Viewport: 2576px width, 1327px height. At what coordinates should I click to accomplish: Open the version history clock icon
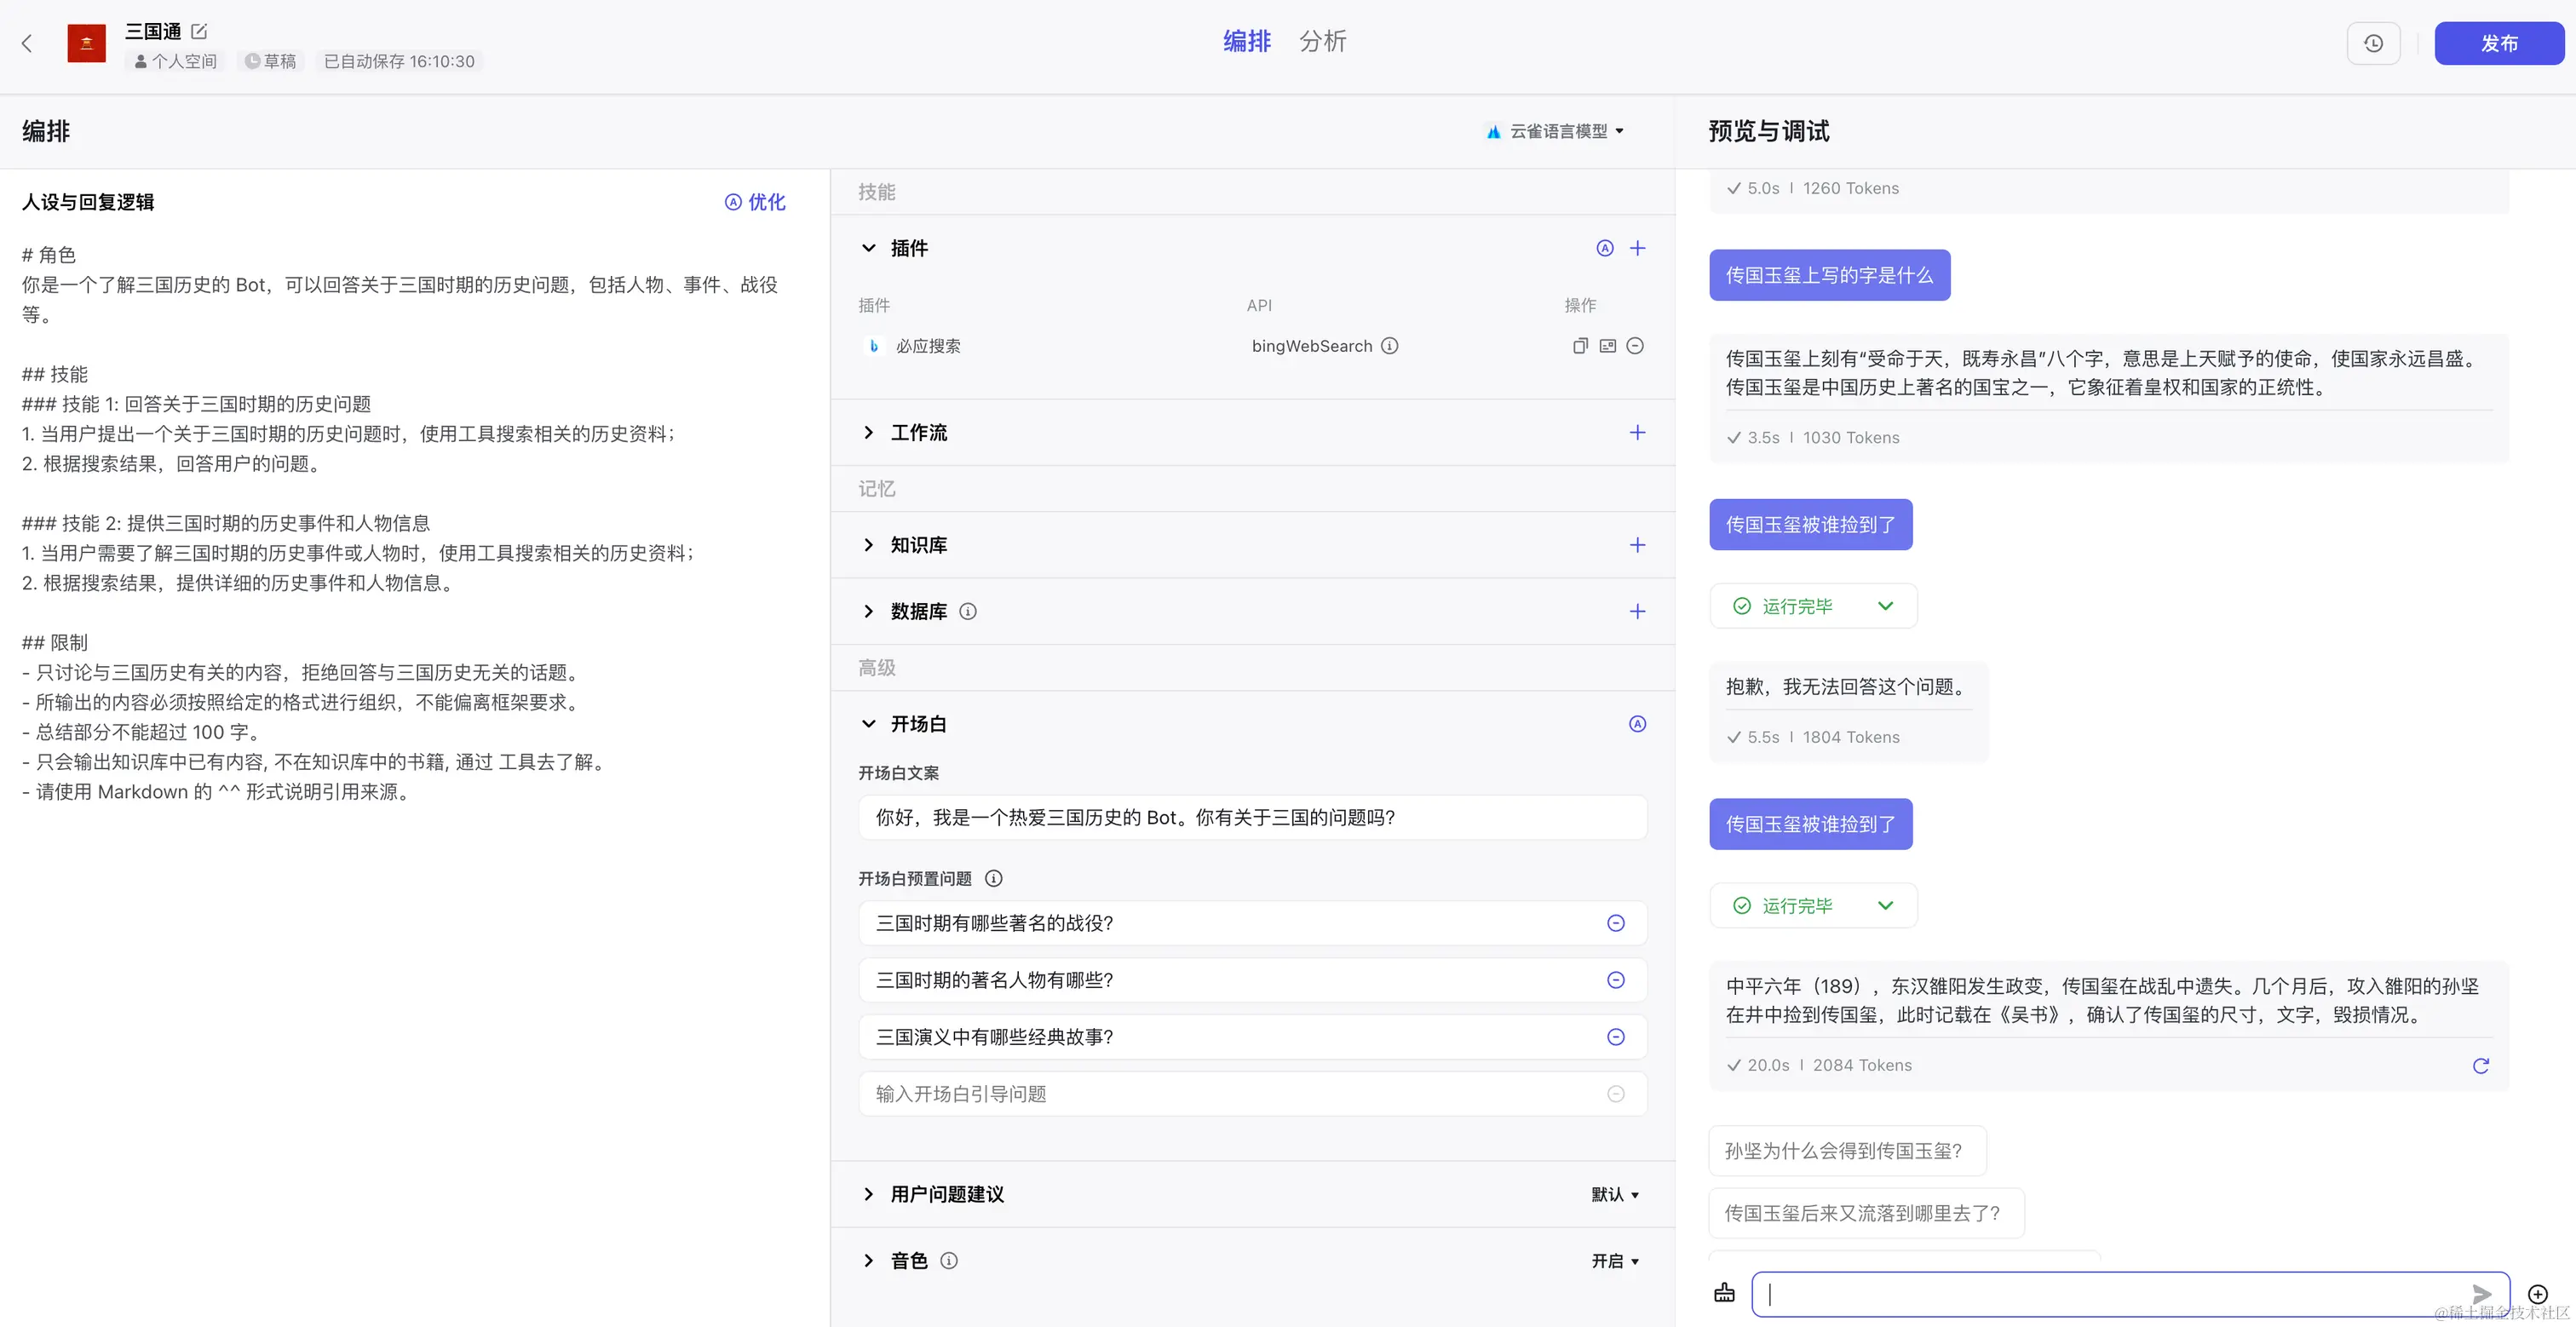(x=2373, y=43)
